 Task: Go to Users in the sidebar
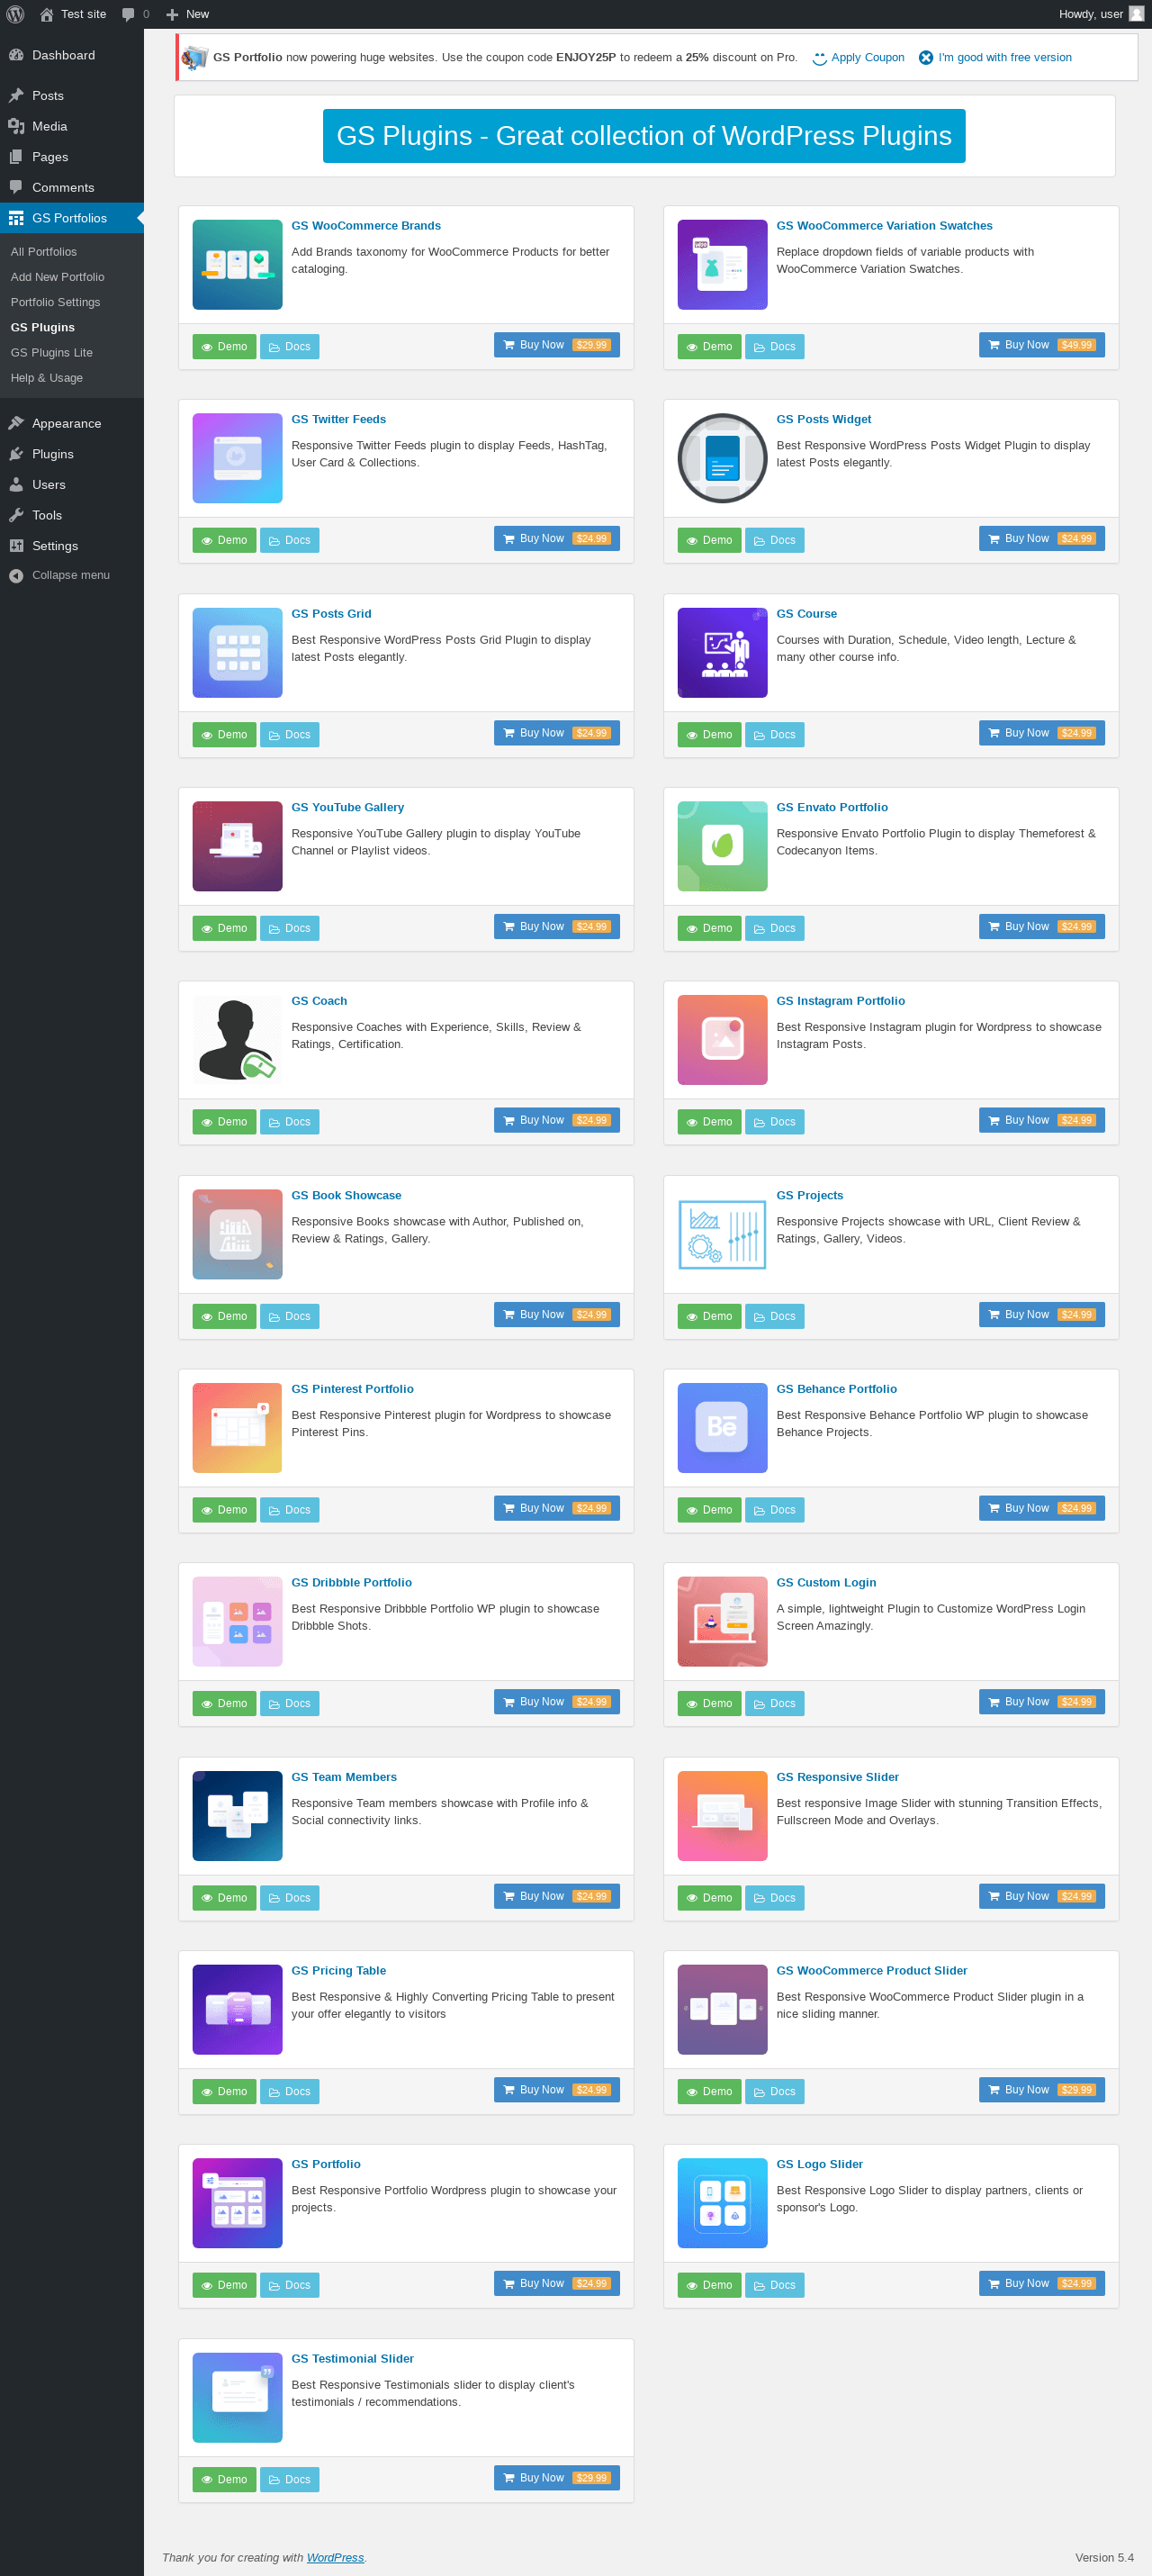[72, 485]
